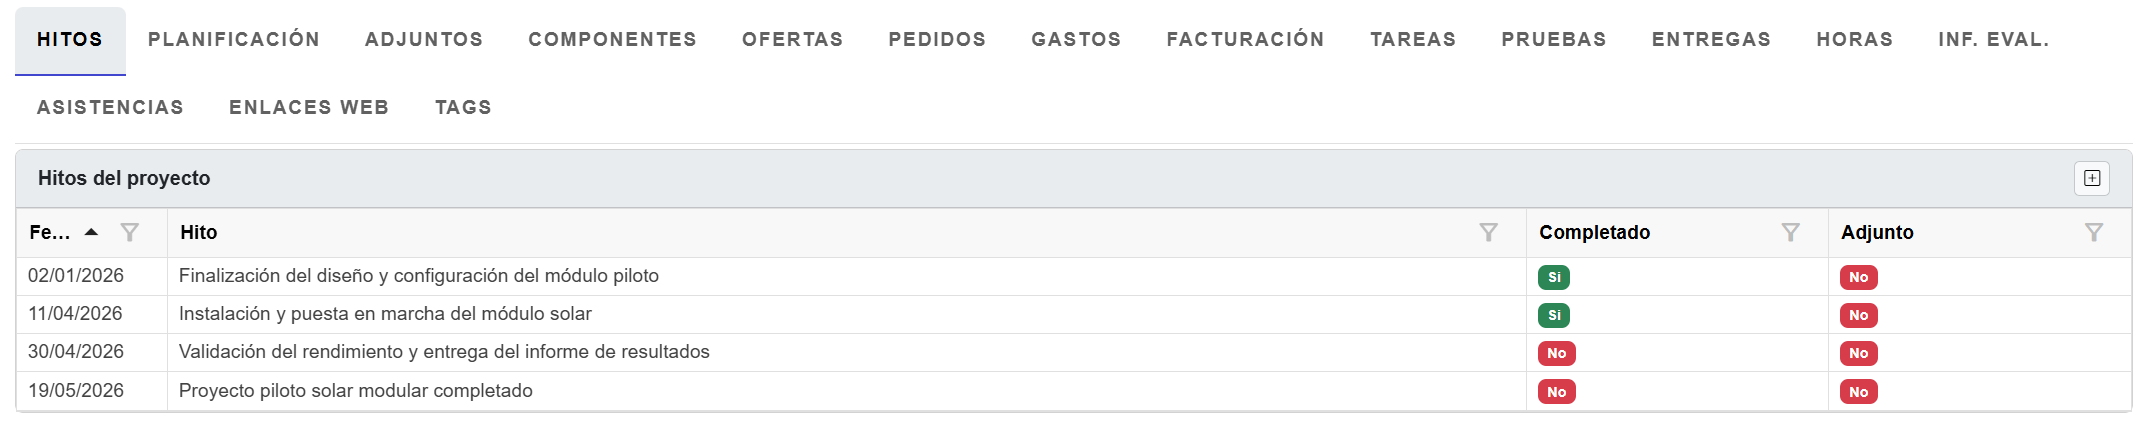Open the Completado column filter icon
This screenshot has width=2149, height=426.
(x=1790, y=232)
